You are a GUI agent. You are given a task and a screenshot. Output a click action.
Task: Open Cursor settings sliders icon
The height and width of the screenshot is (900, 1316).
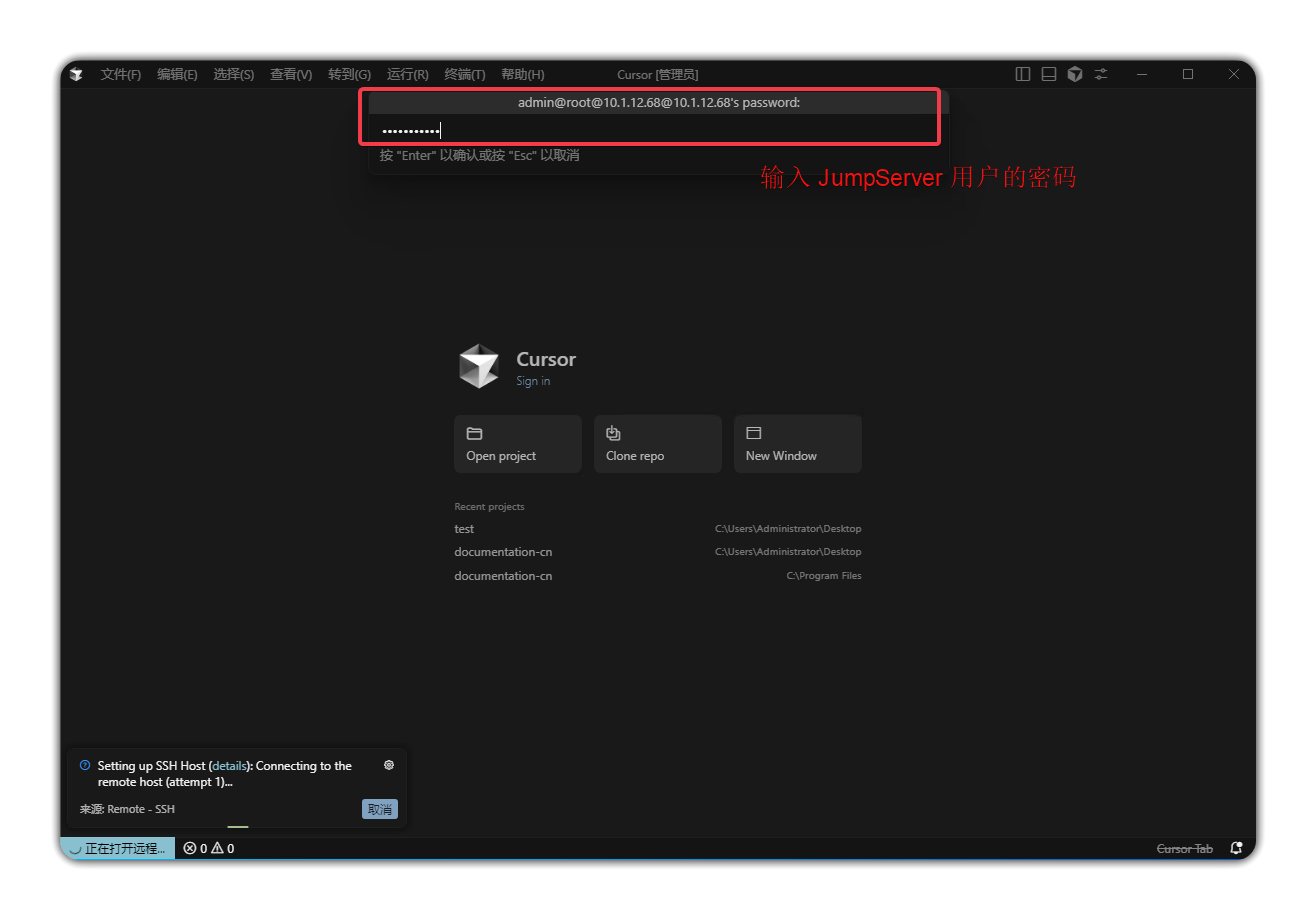pos(1101,74)
